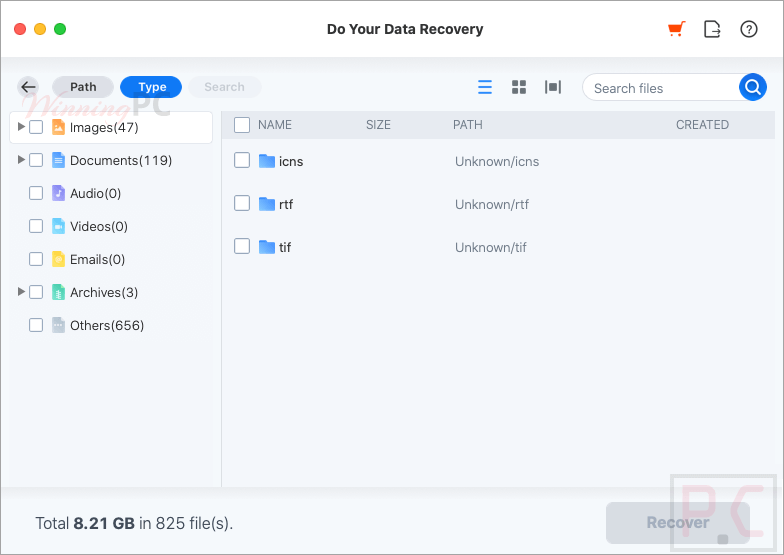This screenshot has height=555, width=784.
Task: Select the Videos(0) tree label
Action: tap(99, 226)
